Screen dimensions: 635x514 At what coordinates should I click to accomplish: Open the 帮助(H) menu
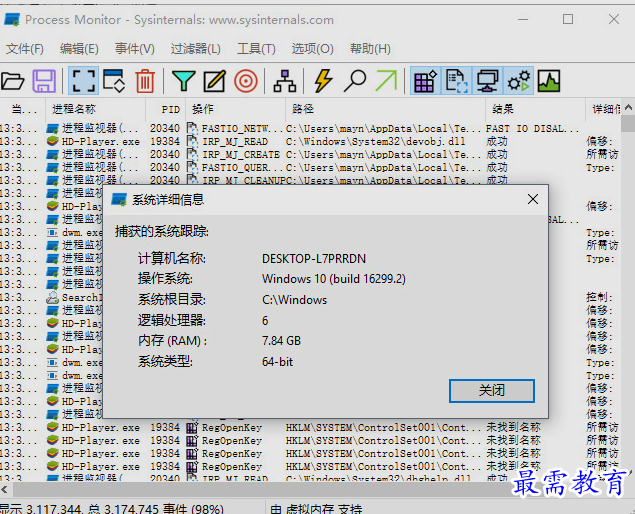pos(370,49)
